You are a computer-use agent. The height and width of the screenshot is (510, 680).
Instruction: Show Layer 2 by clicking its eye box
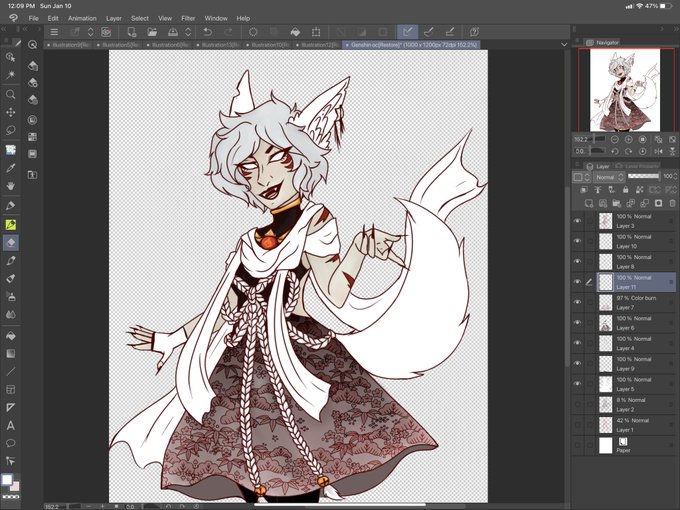point(577,404)
